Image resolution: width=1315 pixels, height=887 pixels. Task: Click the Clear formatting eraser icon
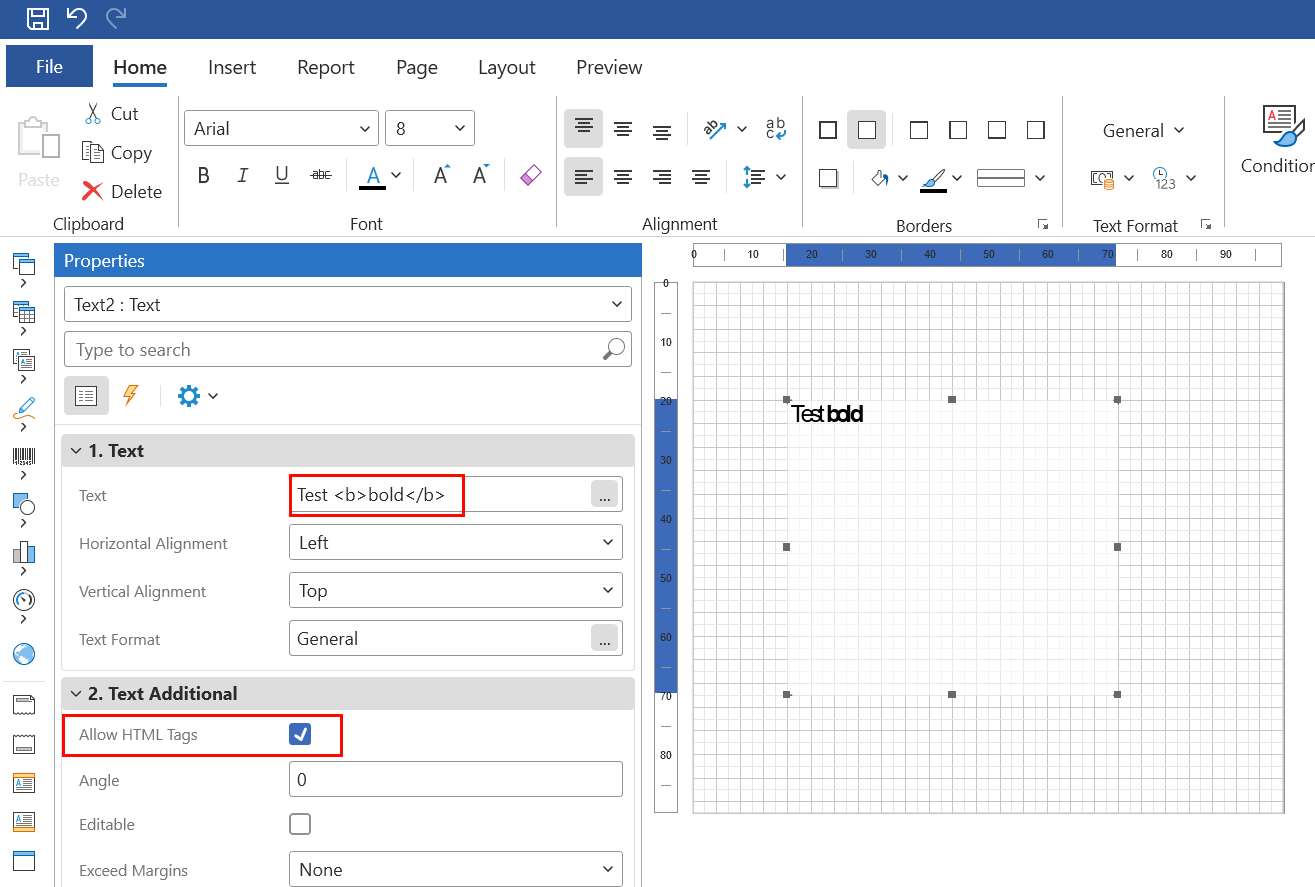click(531, 176)
